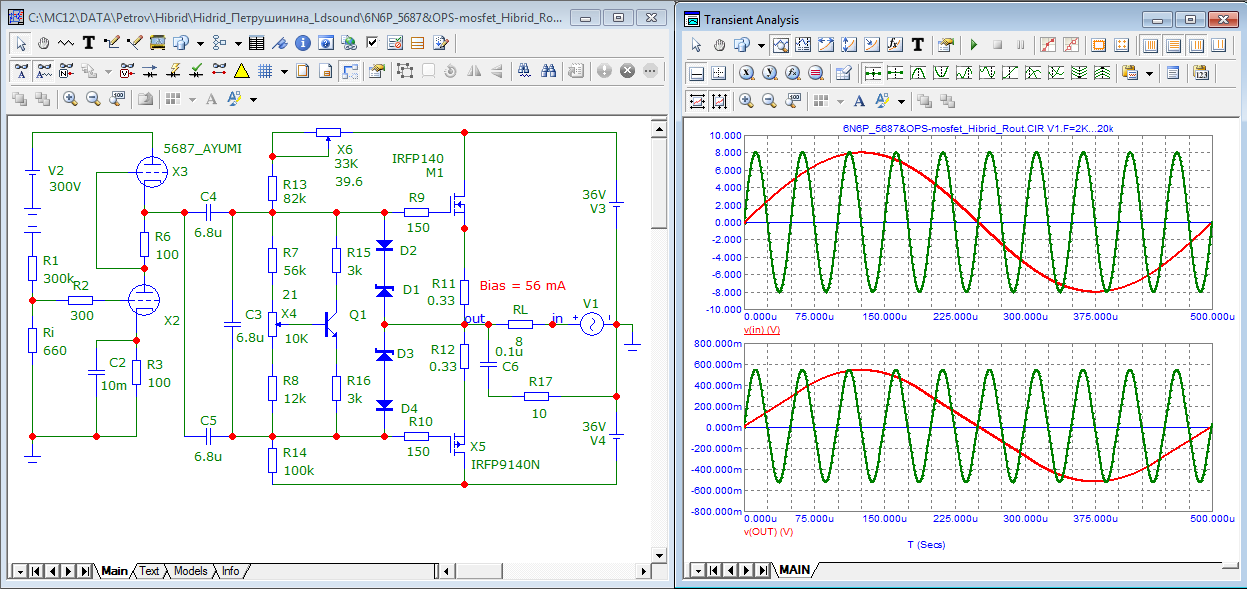Switch to the Models tab
Image resolution: width=1247 pixels, height=589 pixels.
coord(190,571)
